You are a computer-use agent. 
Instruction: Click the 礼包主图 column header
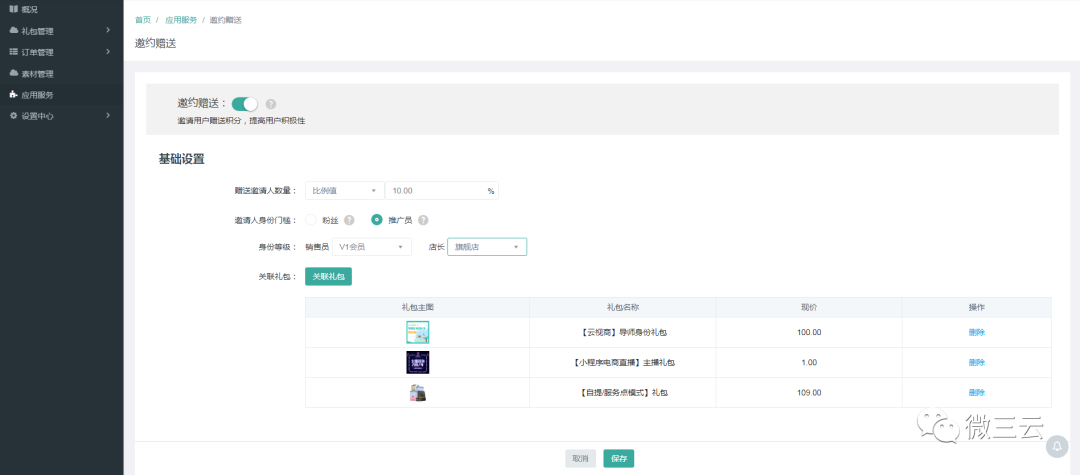pos(417,307)
